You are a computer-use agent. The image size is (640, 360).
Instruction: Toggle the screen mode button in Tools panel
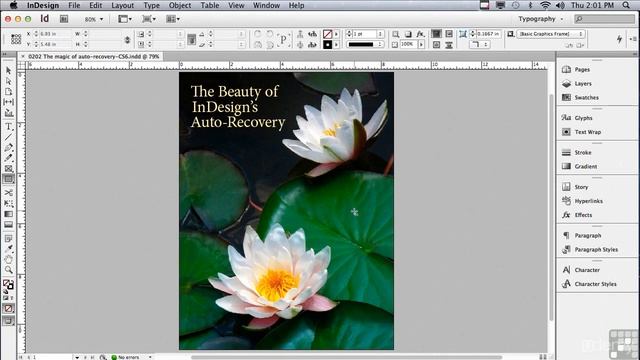pos(8,321)
